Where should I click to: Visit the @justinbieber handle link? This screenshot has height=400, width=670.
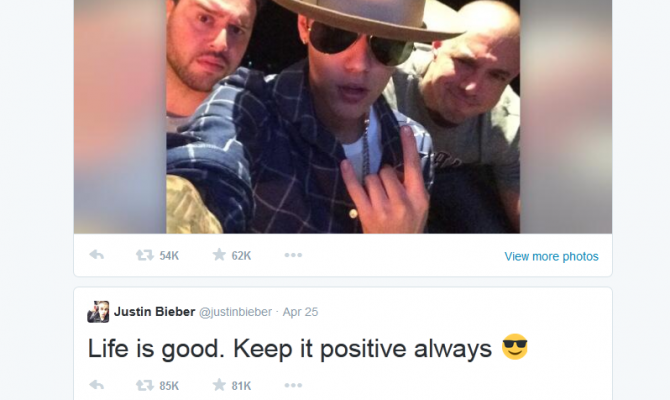(235, 312)
